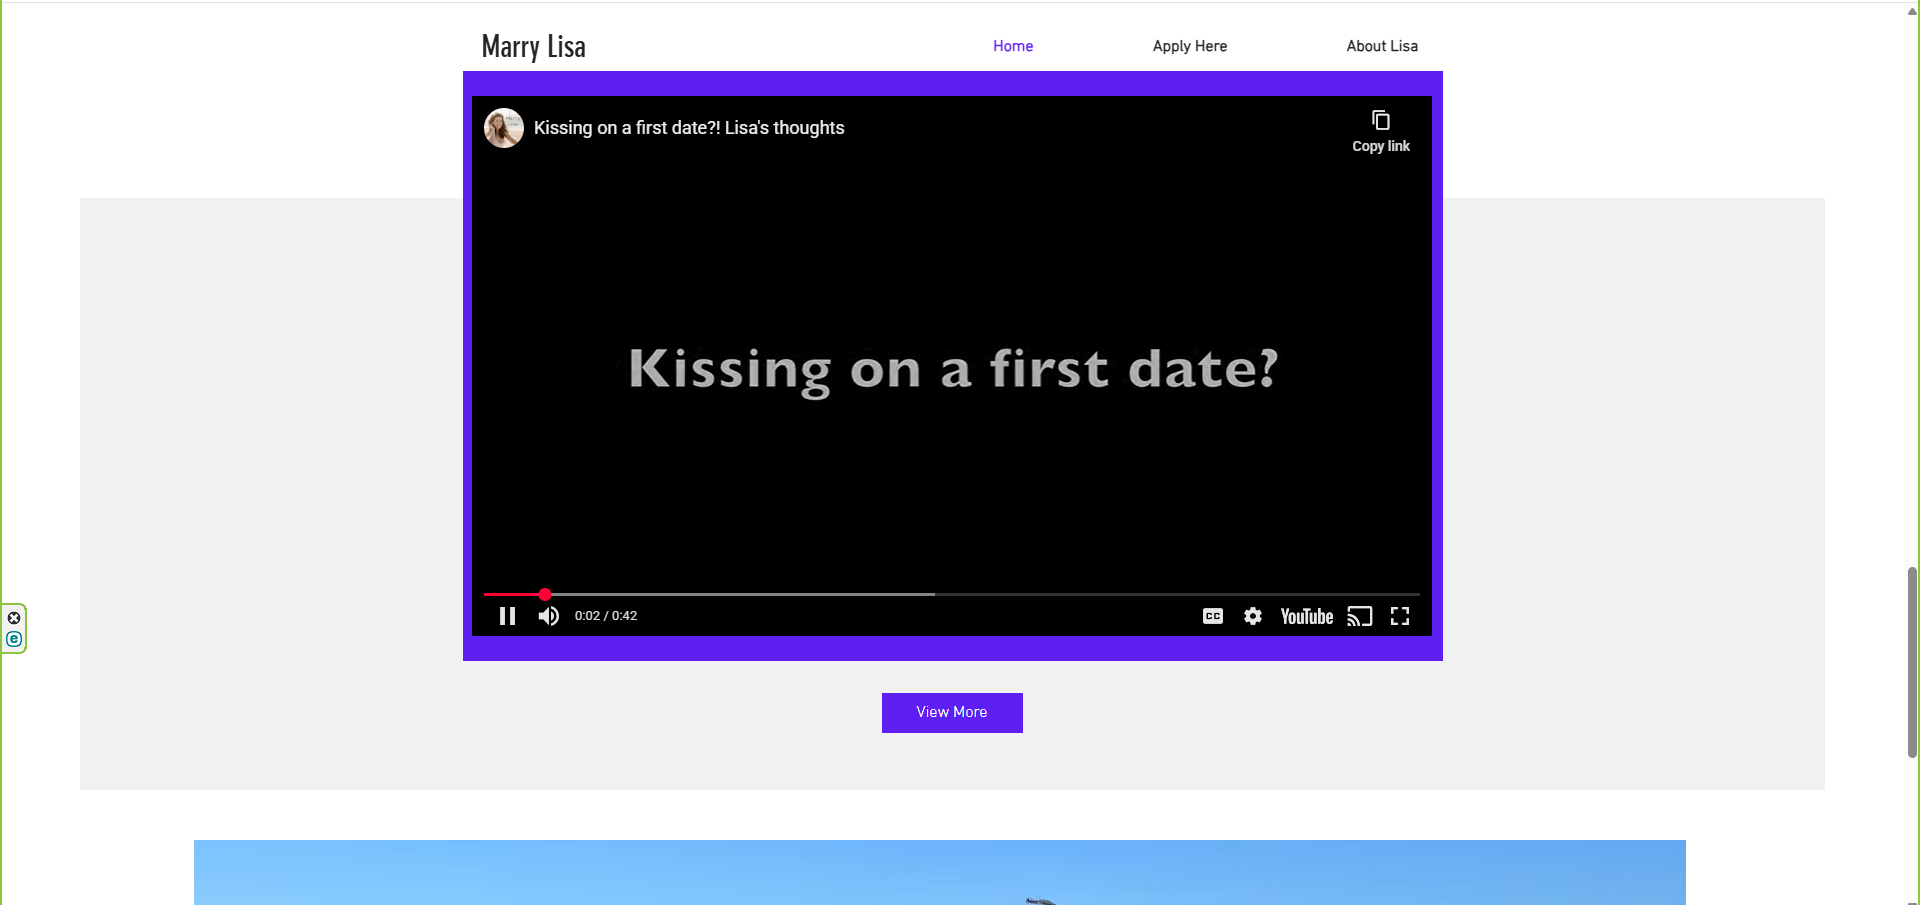Open the 'Kissing on a first date?!' title link
The height and width of the screenshot is (905, 1920).
(689, 128)
